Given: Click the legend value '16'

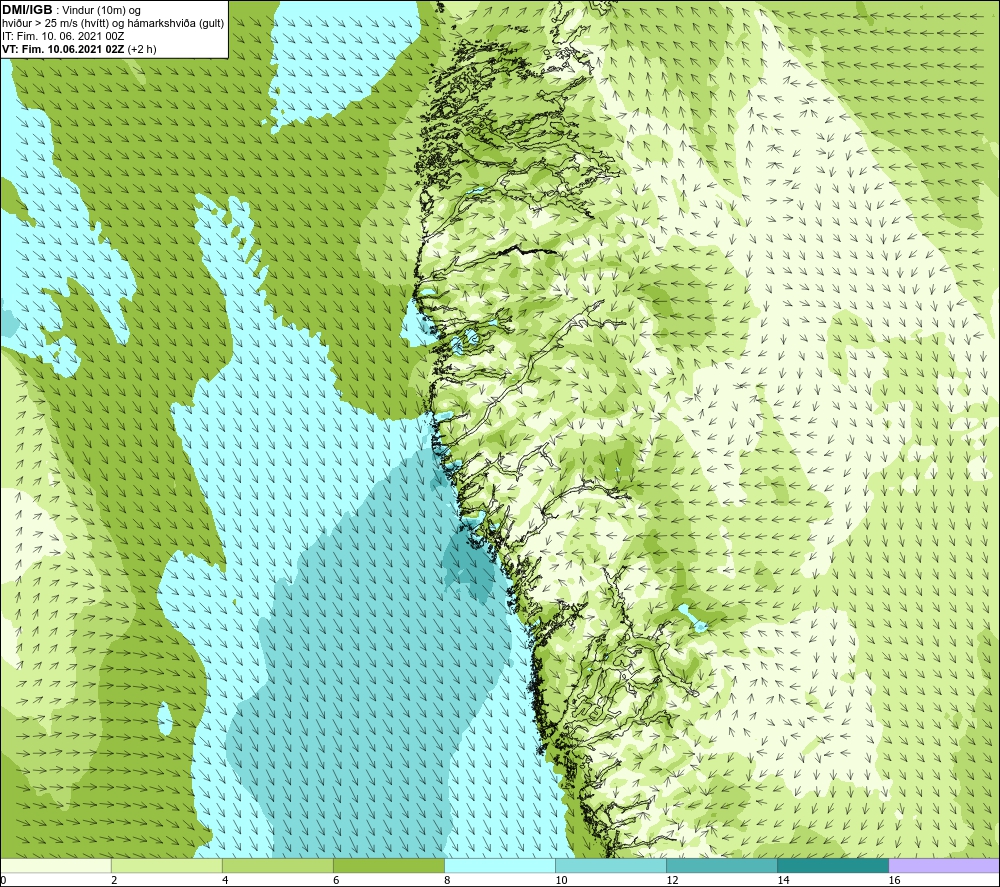Looking at the screenshot, I should coord(894,880).
